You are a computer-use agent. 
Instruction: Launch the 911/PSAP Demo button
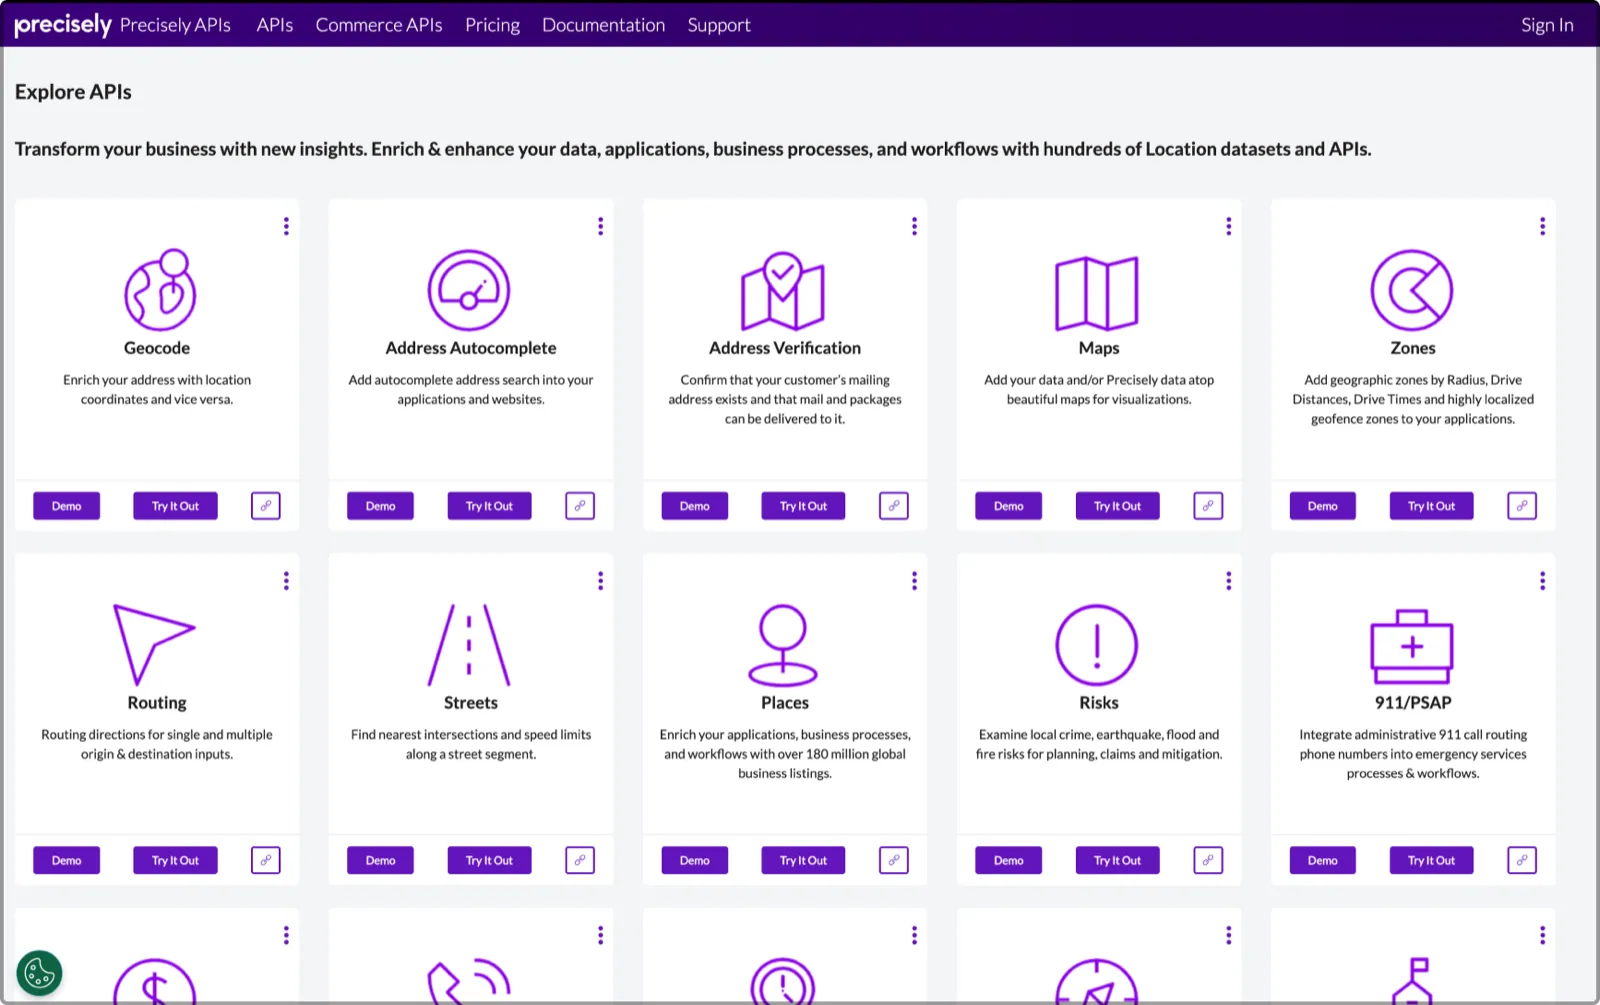click(x=1322, y=860)
